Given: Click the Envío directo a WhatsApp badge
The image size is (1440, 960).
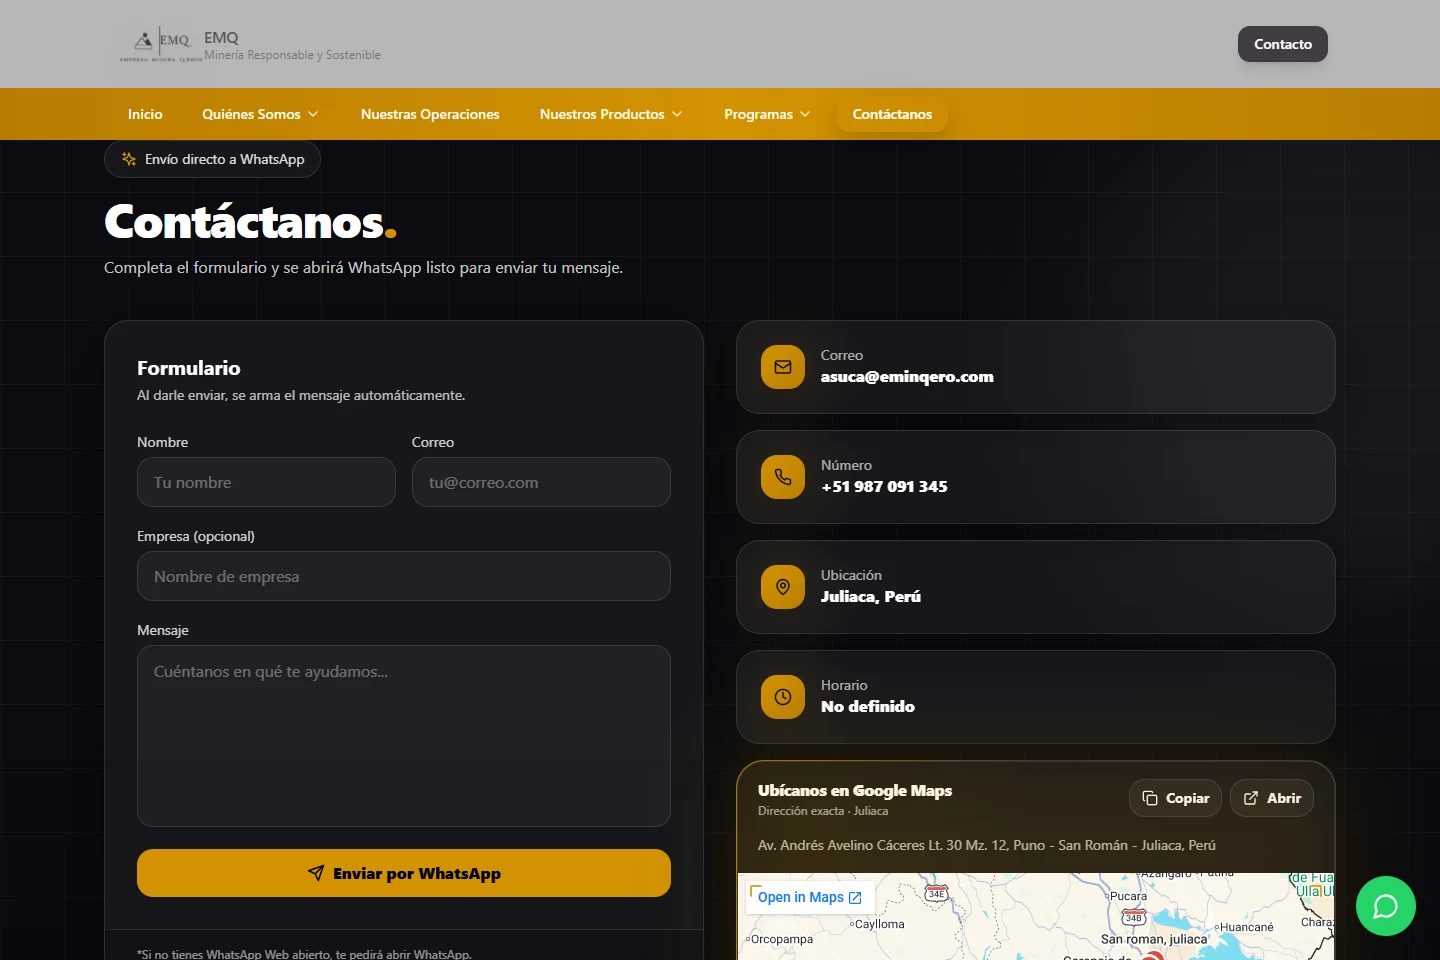Looking at the screenshot, I should tap(212, 159).
